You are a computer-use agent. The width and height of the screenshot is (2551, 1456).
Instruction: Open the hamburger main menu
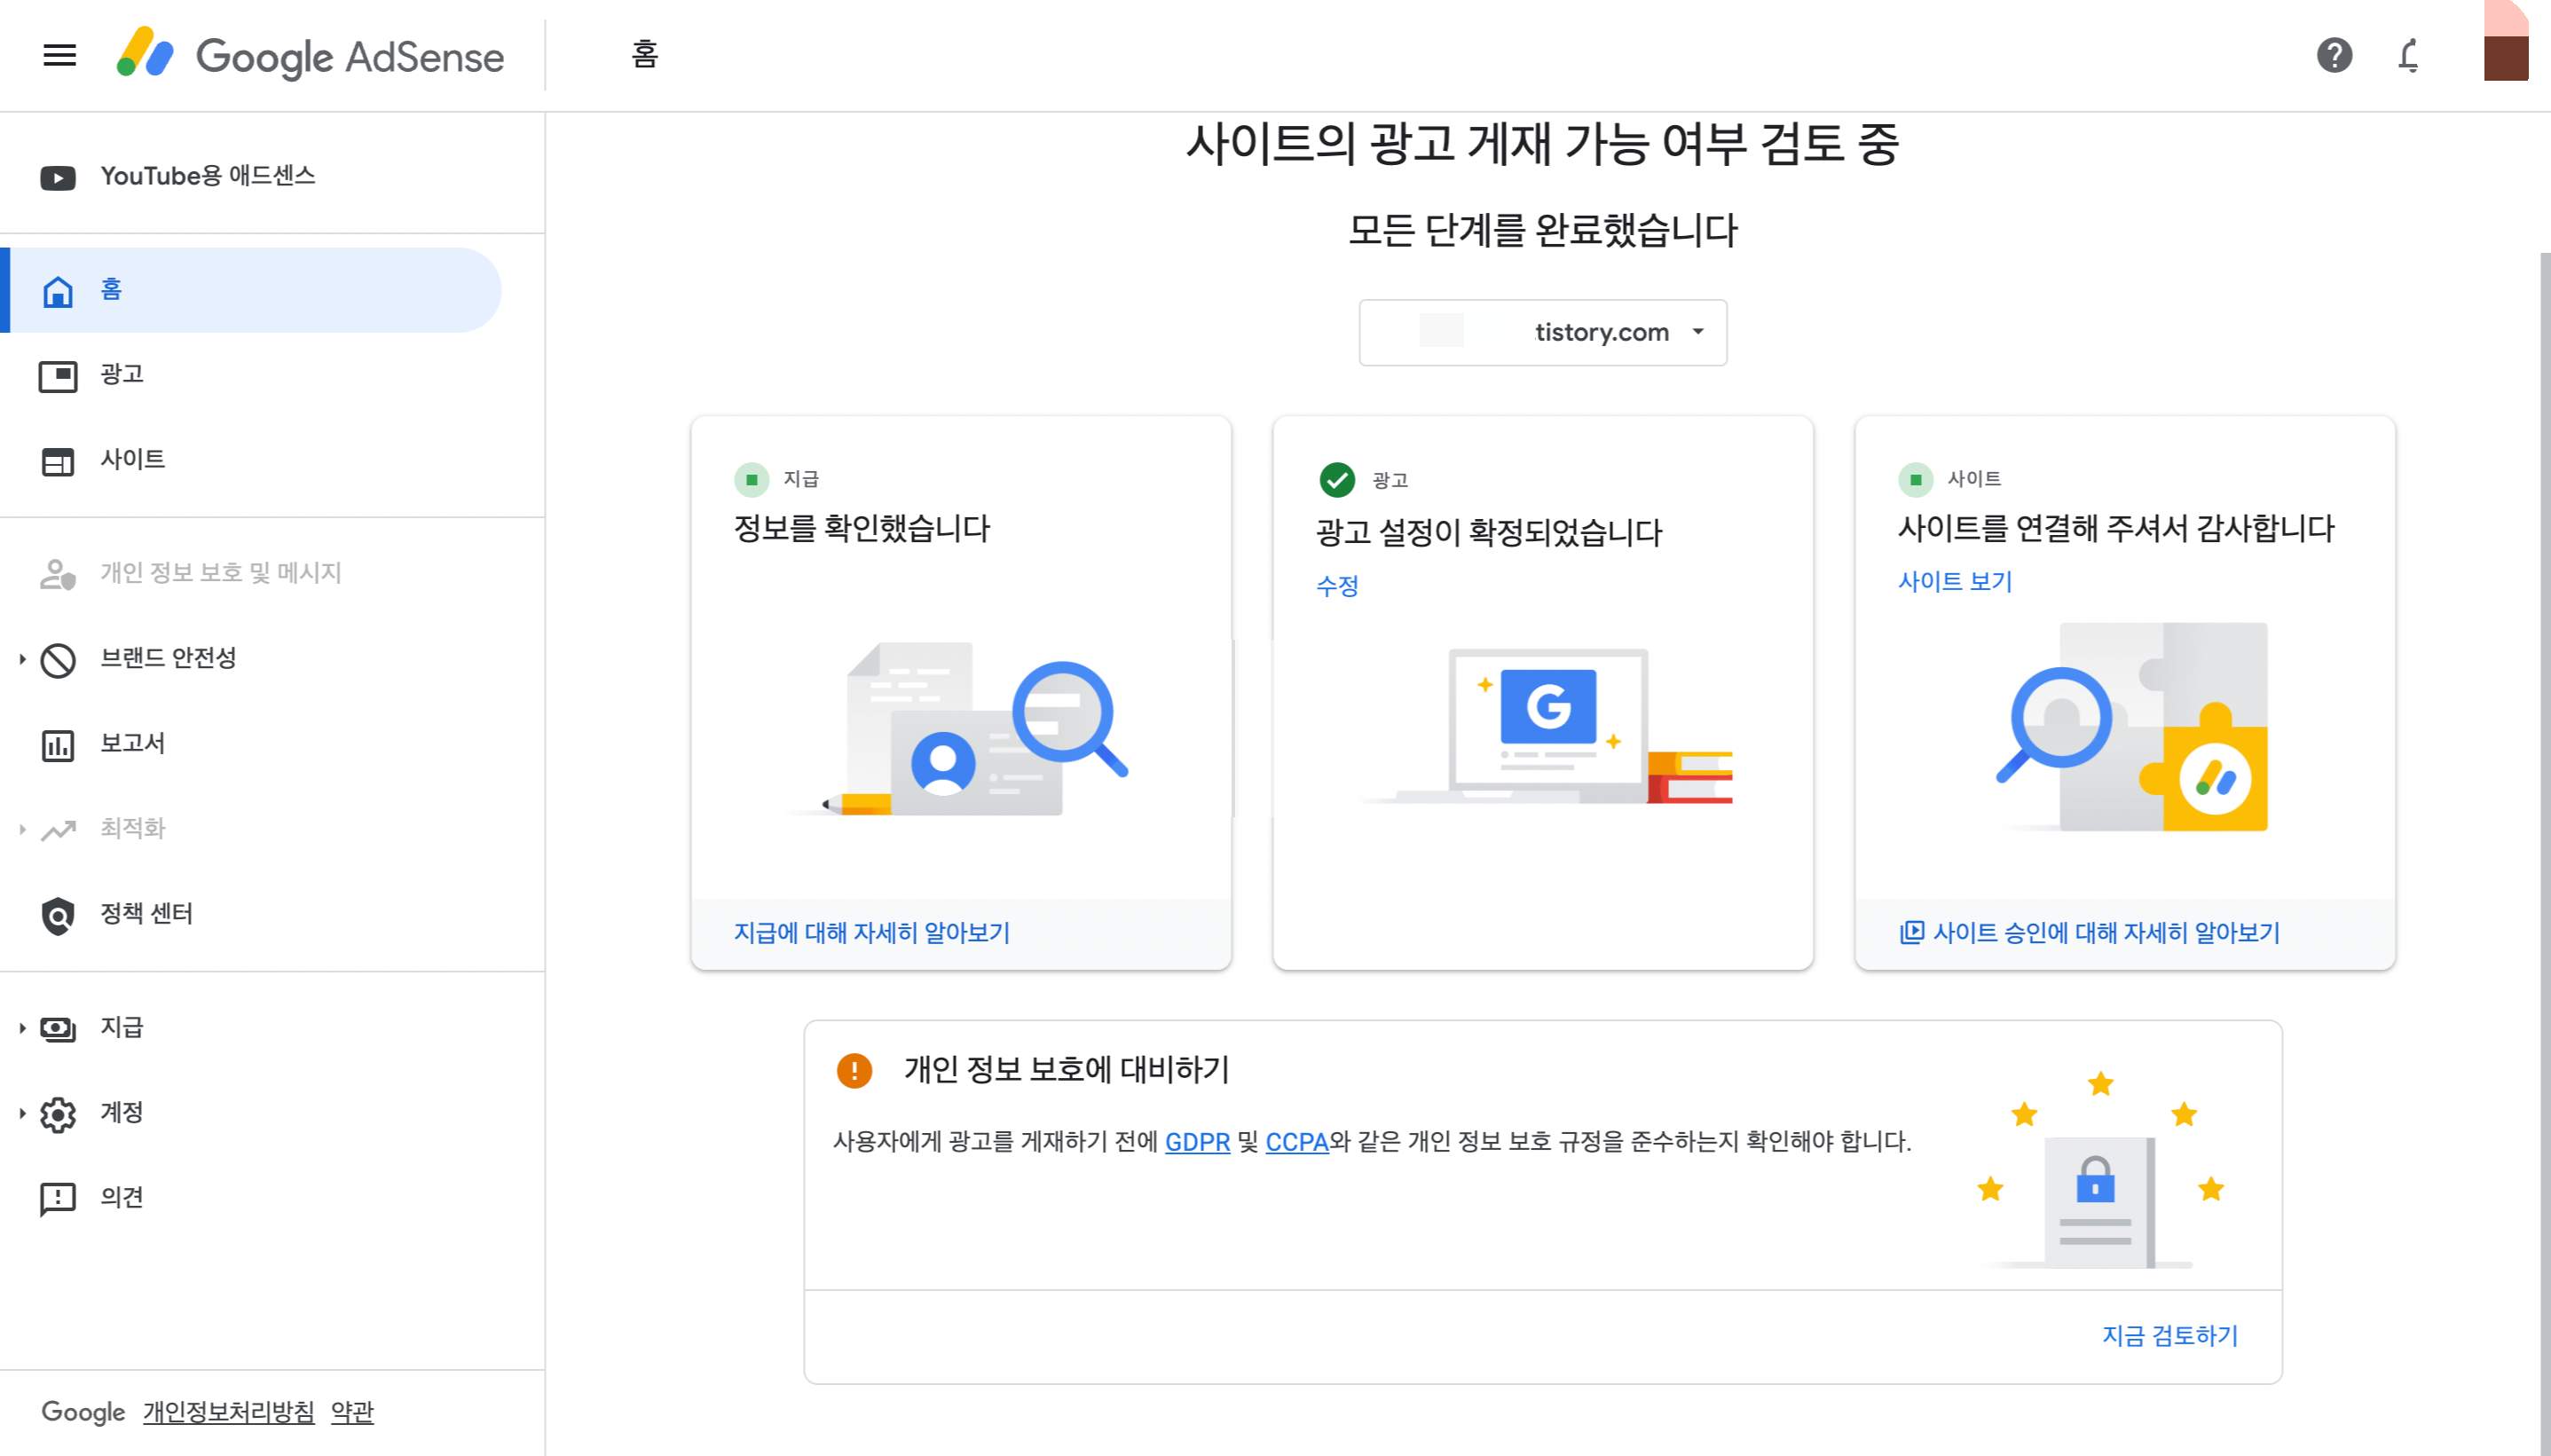[x=60, y=55]
